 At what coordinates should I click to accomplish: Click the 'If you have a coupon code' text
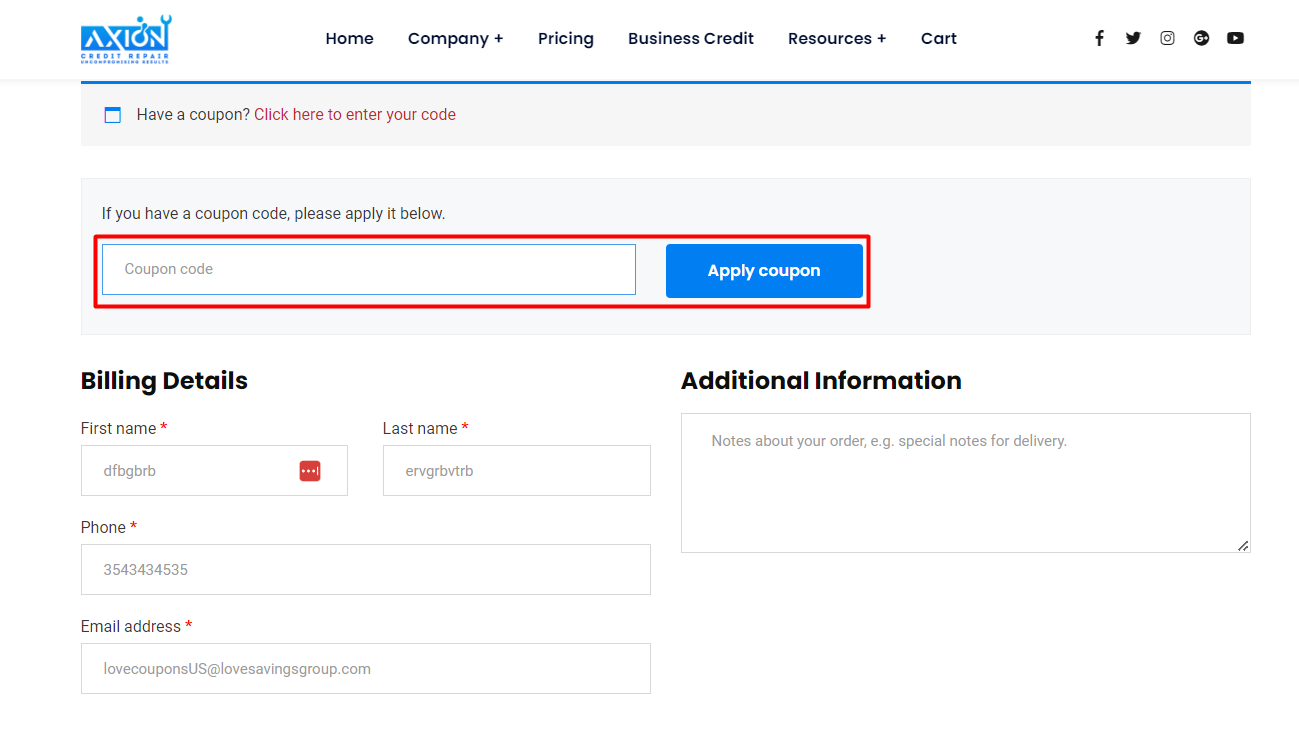(x=273, y=214)
